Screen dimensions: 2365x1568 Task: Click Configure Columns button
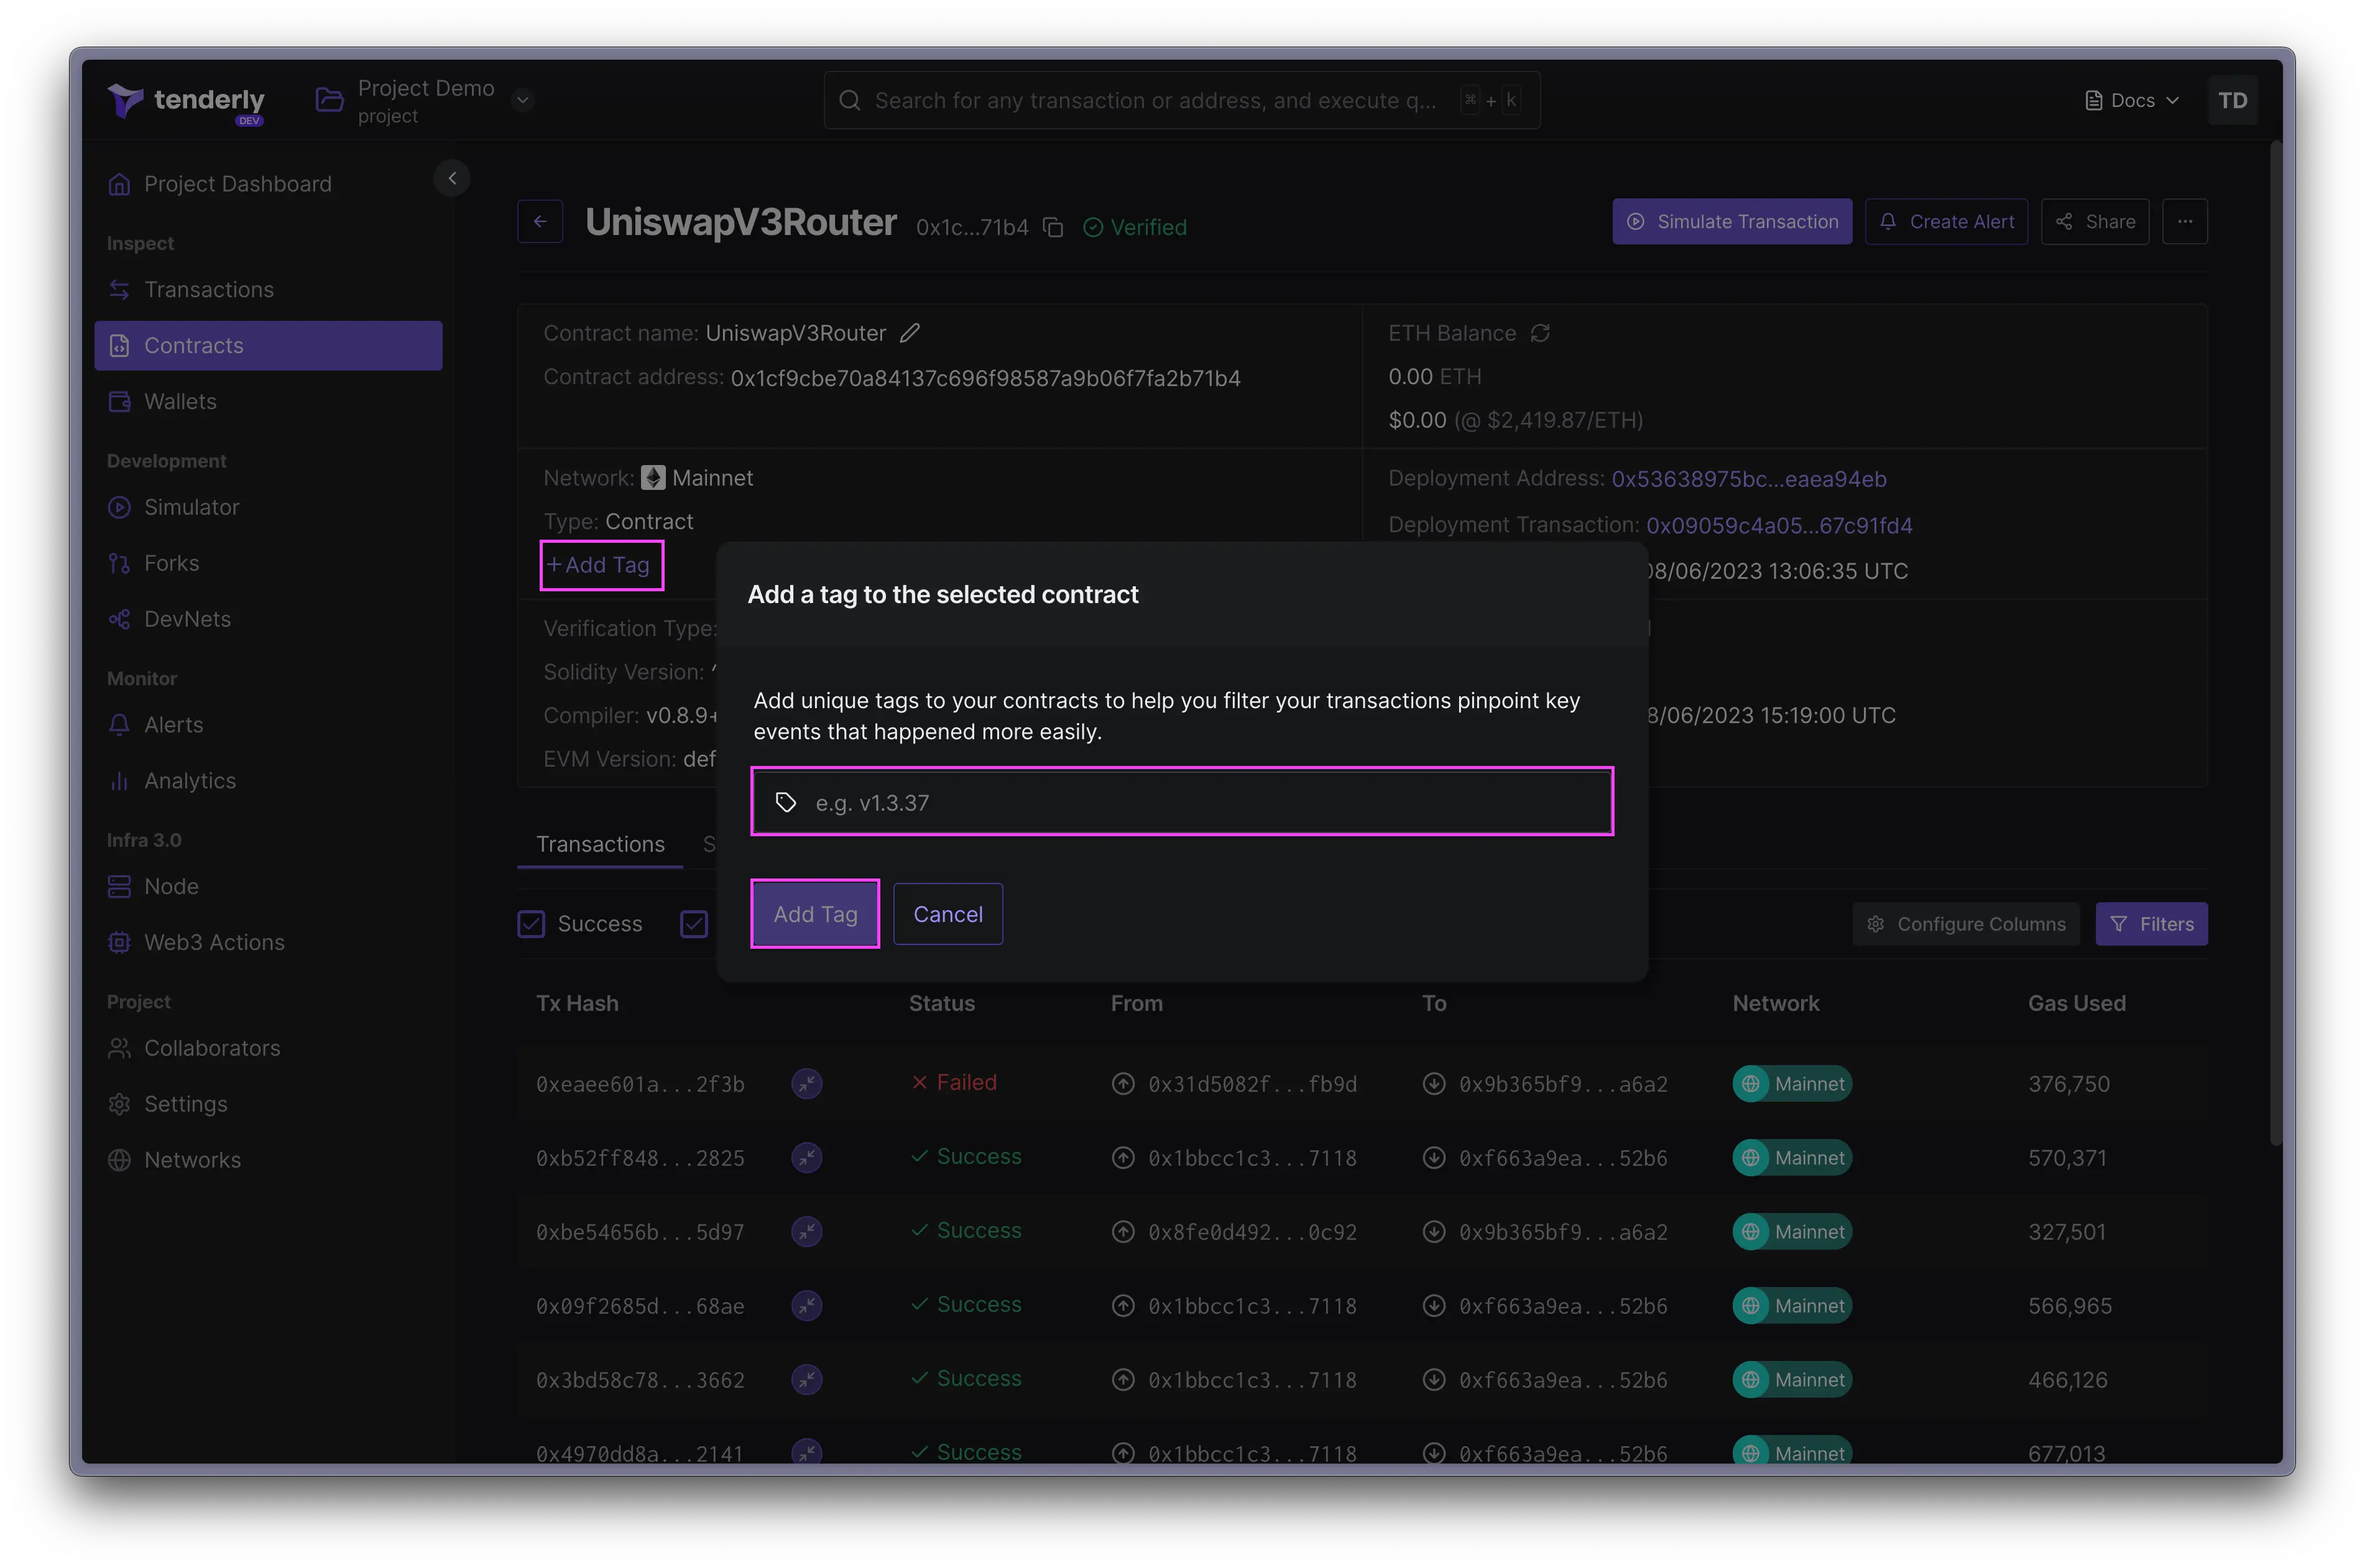coord(1966,924)
